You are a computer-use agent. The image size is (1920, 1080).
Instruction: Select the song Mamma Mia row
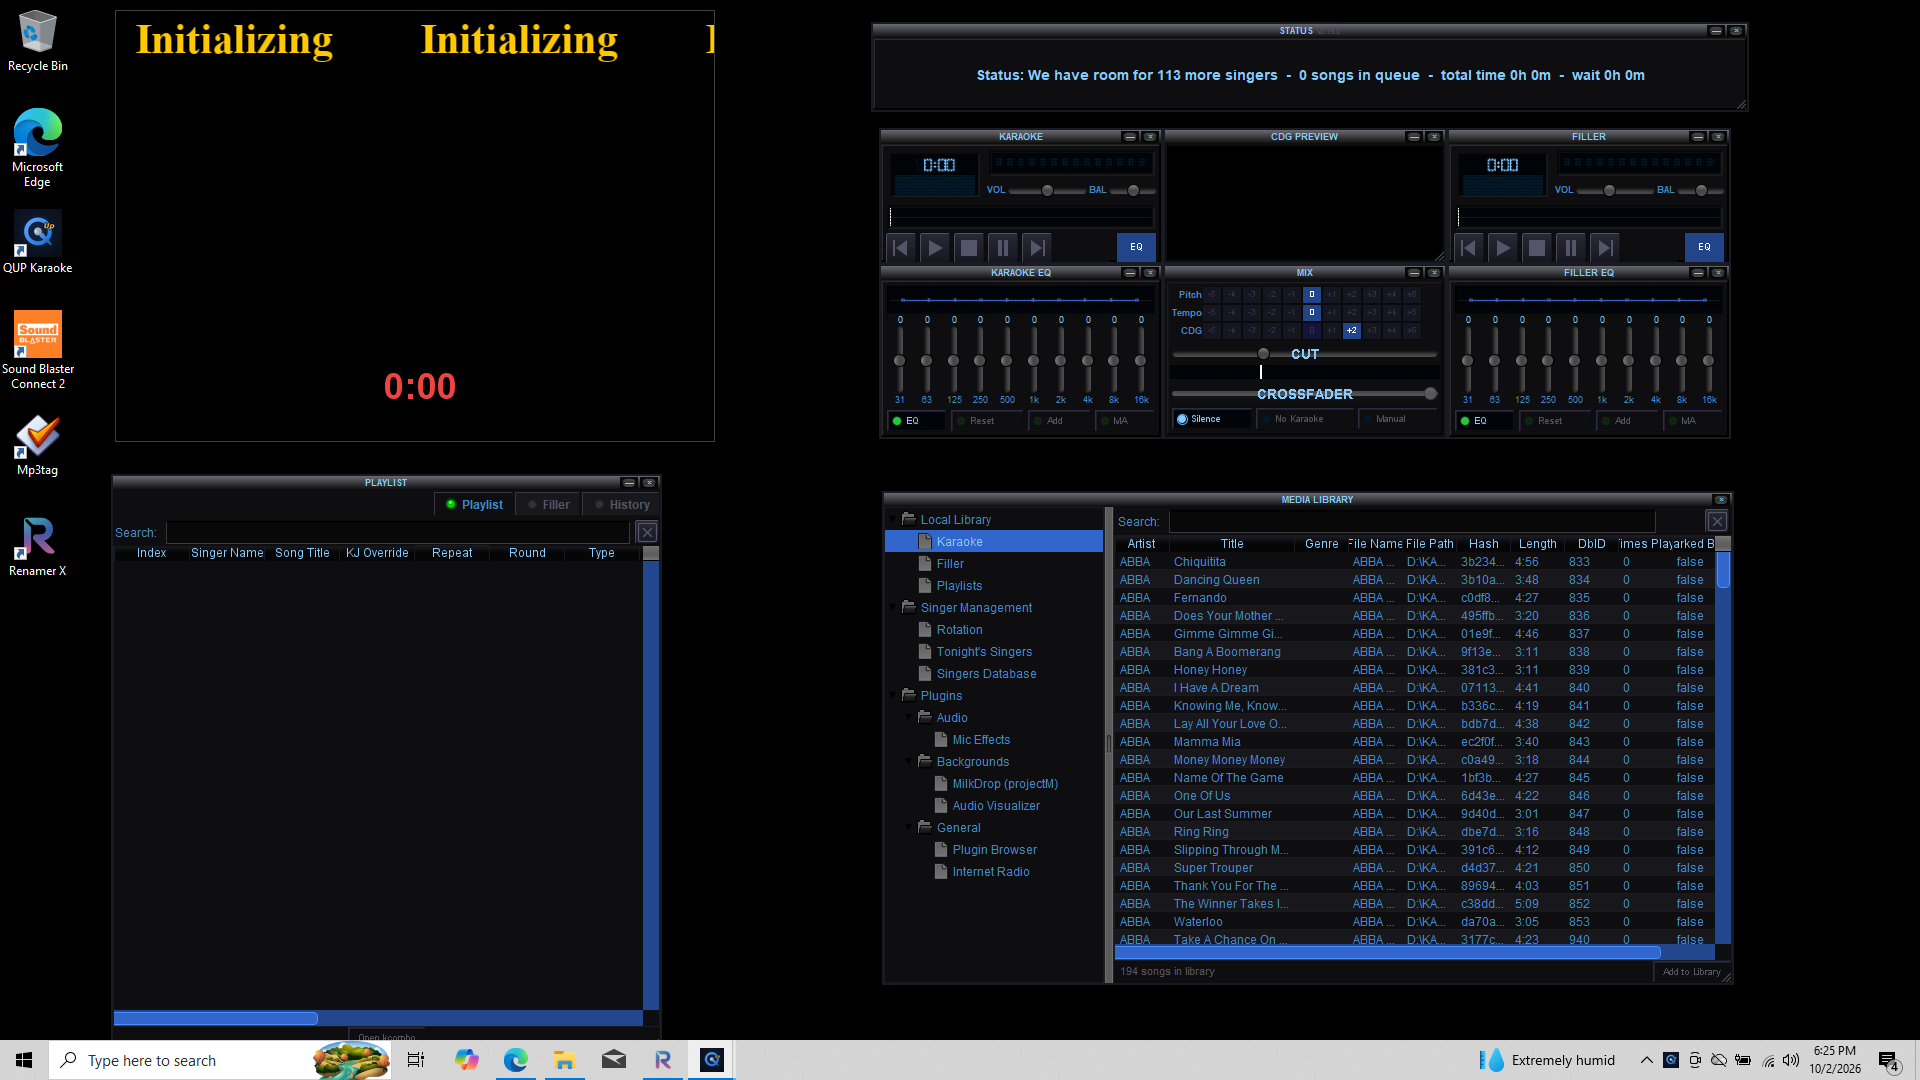coord(1416,742)
